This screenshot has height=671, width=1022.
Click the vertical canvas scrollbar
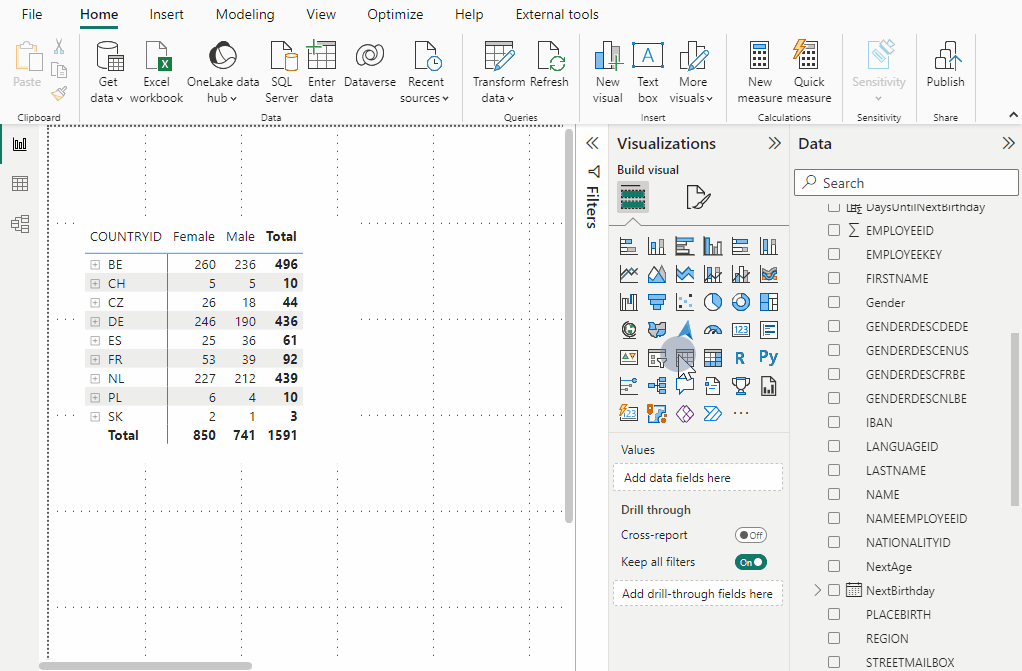pyautogui.click(x=569, y=326)
